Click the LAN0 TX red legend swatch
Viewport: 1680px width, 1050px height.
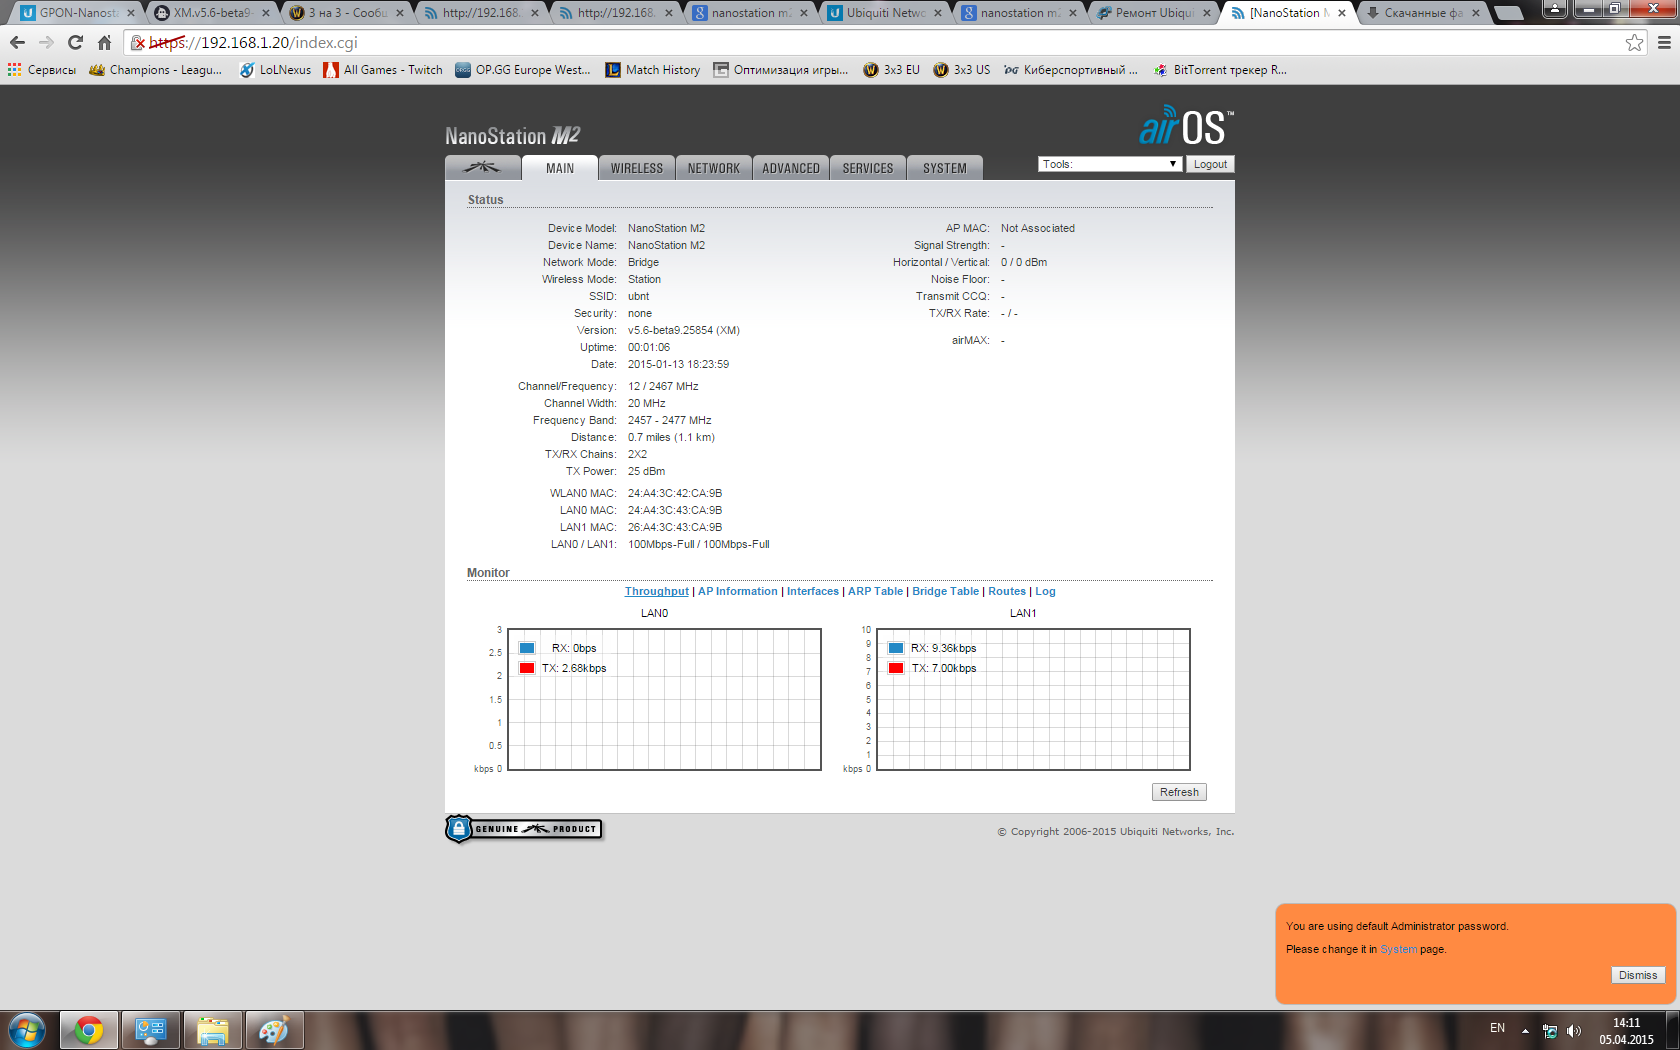tap(527, 668)
